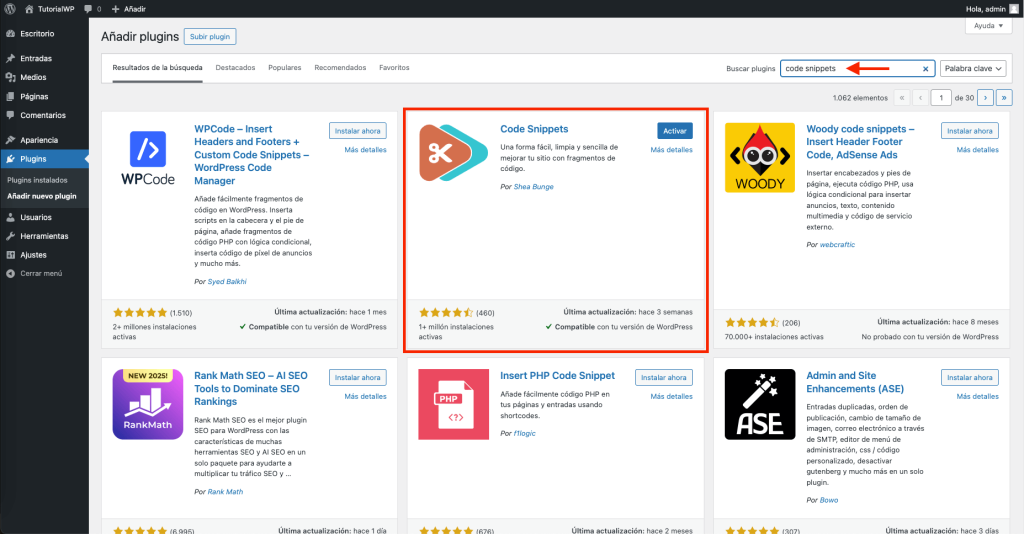
Task: Open Insert PHP Code Snippet title link
Action: (558, 376)
